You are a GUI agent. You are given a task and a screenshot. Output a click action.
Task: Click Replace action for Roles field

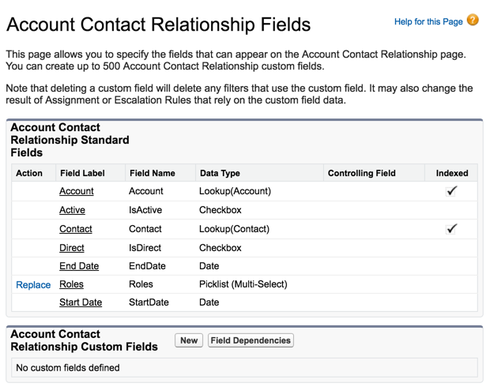point(33,285)
